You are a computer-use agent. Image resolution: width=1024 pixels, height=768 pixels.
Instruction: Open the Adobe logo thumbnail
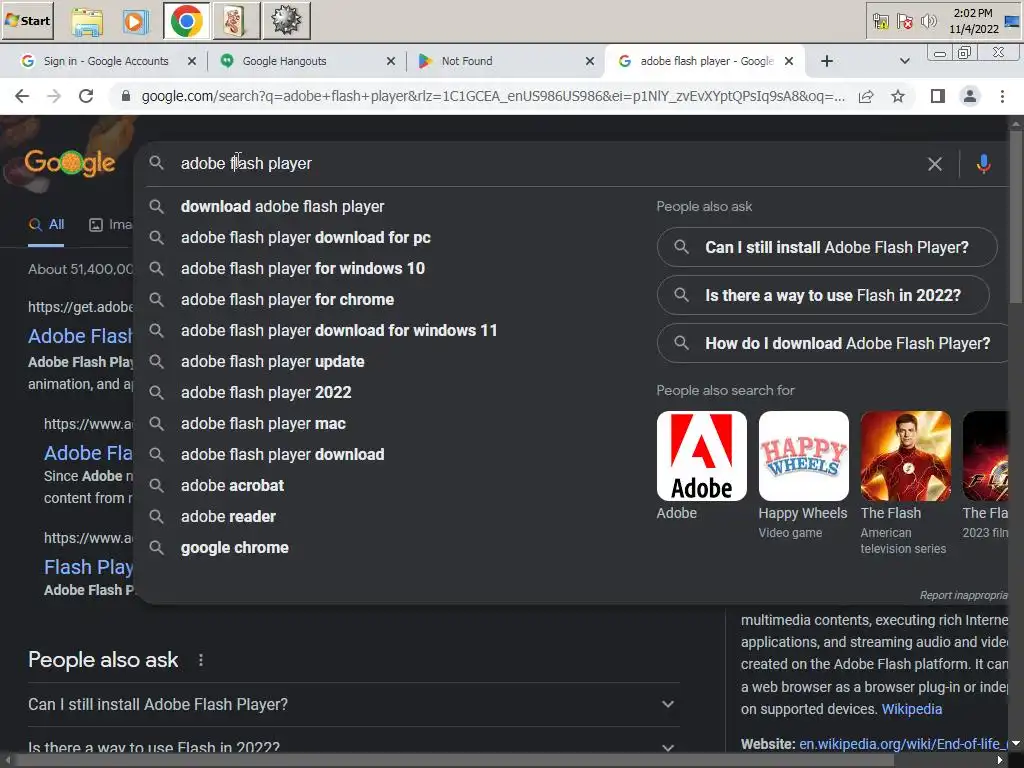pos(701,456)
